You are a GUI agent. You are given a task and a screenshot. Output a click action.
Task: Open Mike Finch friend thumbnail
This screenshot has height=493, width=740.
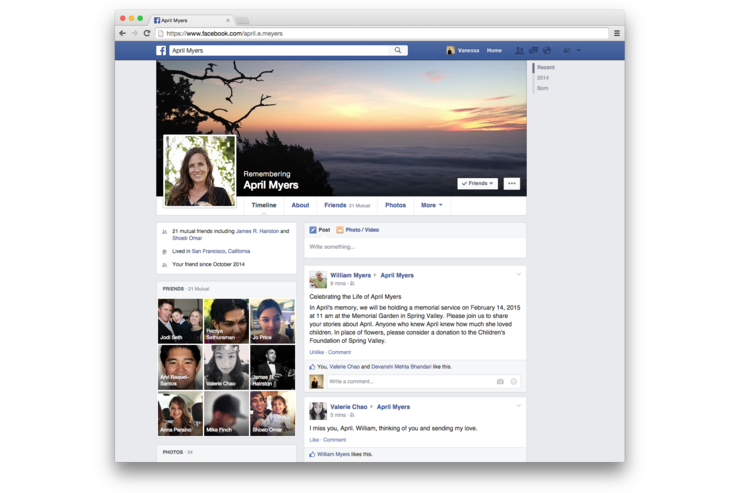(227, 413)
